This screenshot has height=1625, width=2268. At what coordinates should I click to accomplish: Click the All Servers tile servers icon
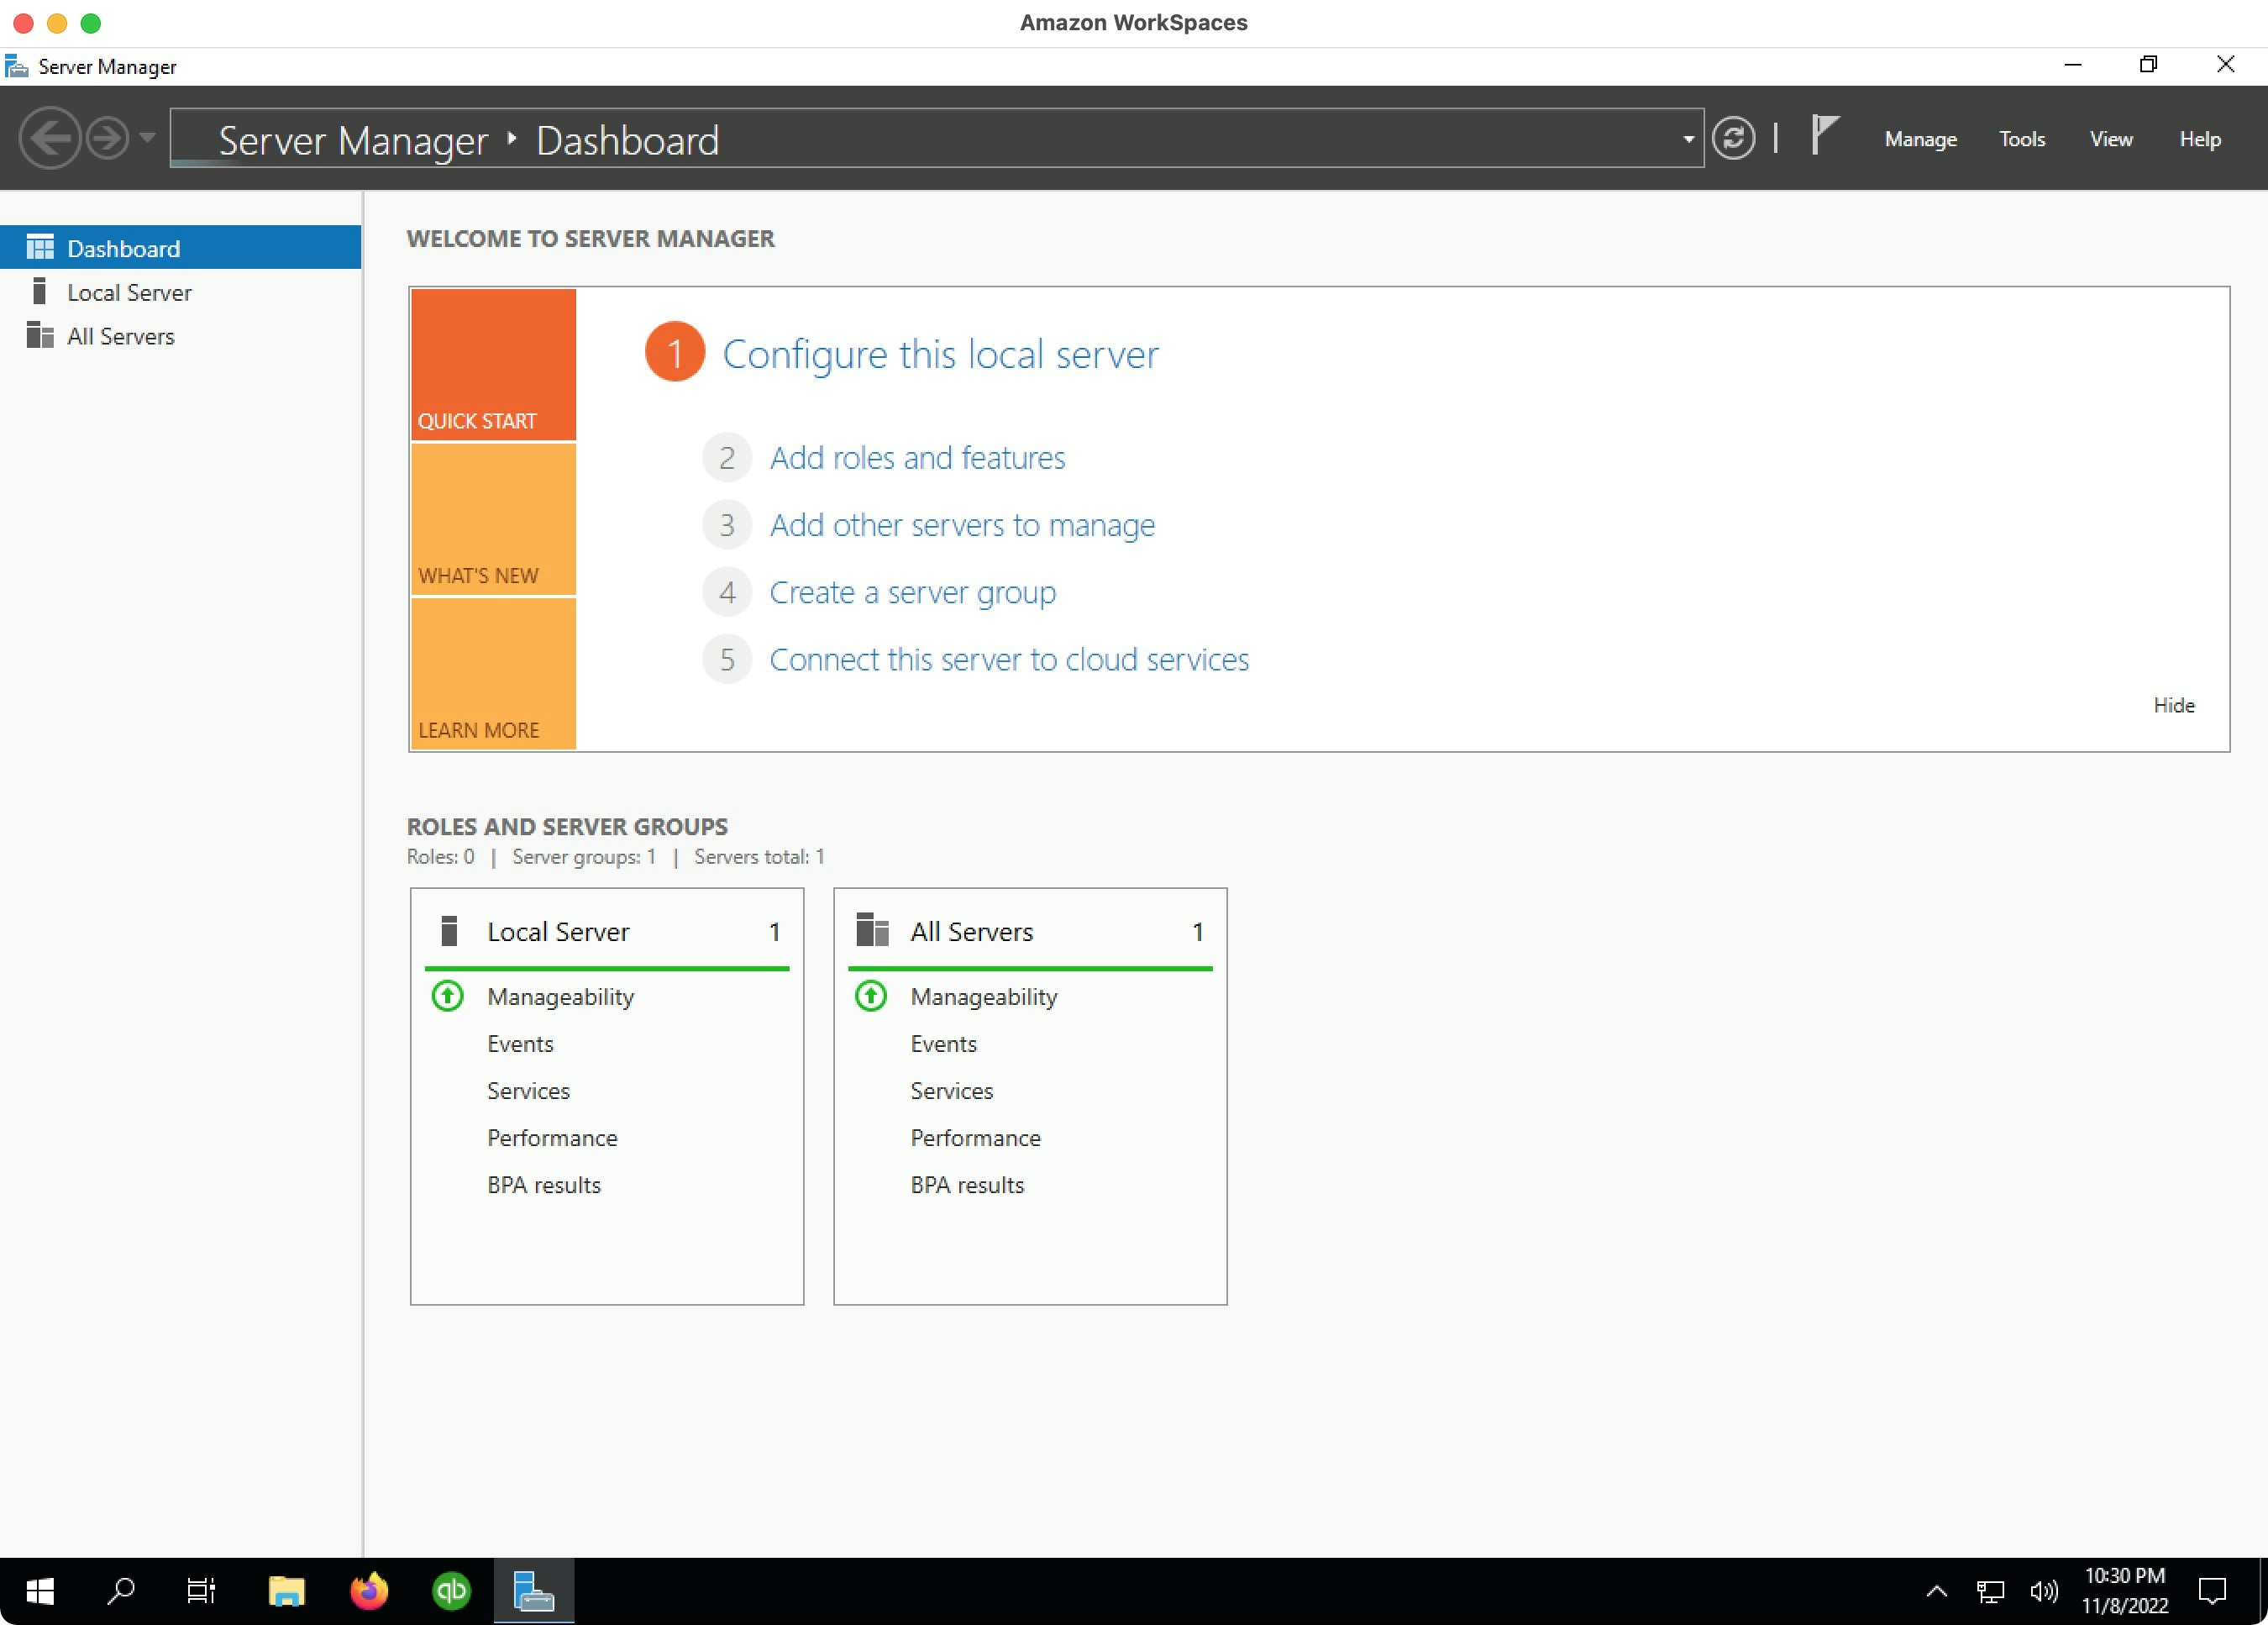pyautogui.click(x=872, y=930)
